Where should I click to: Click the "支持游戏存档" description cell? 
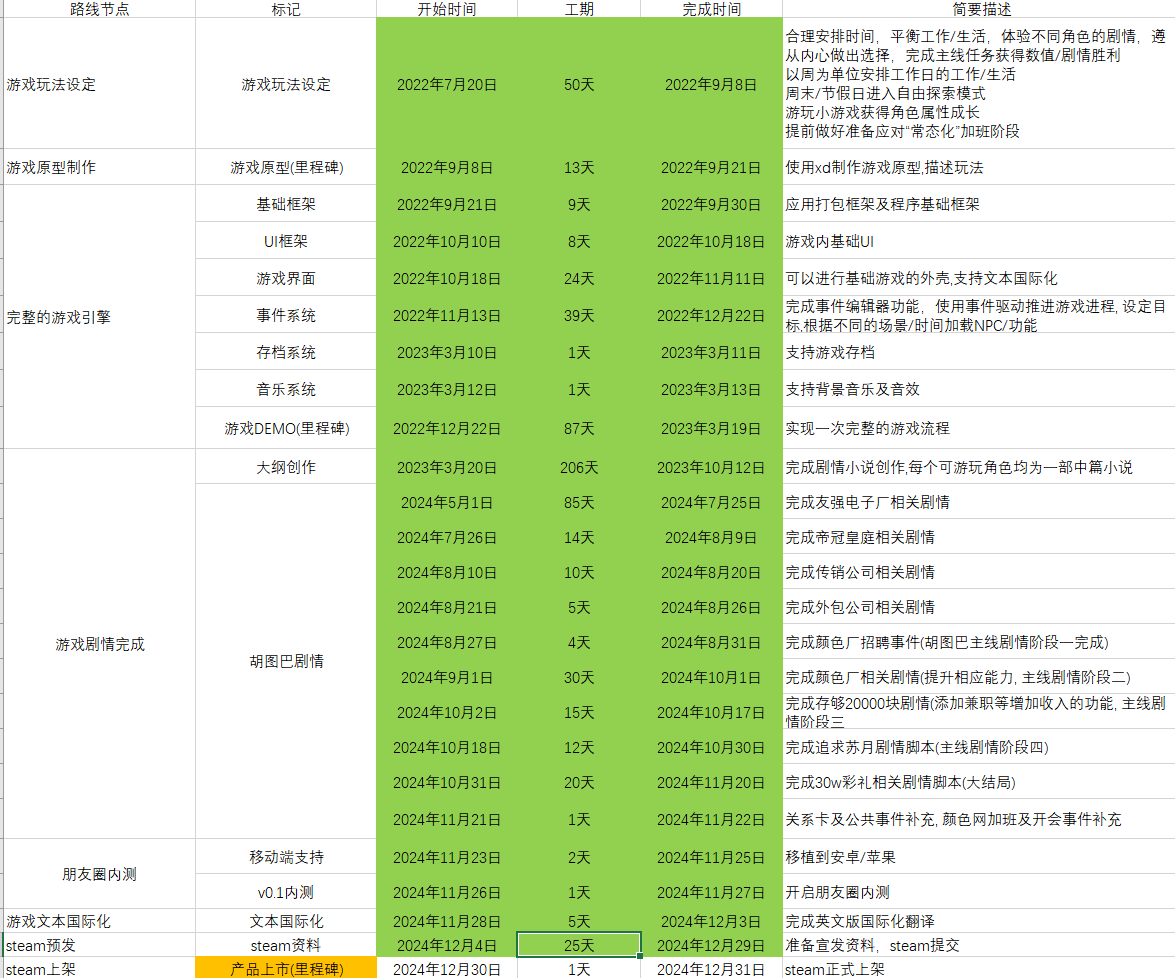coord(978,352)
